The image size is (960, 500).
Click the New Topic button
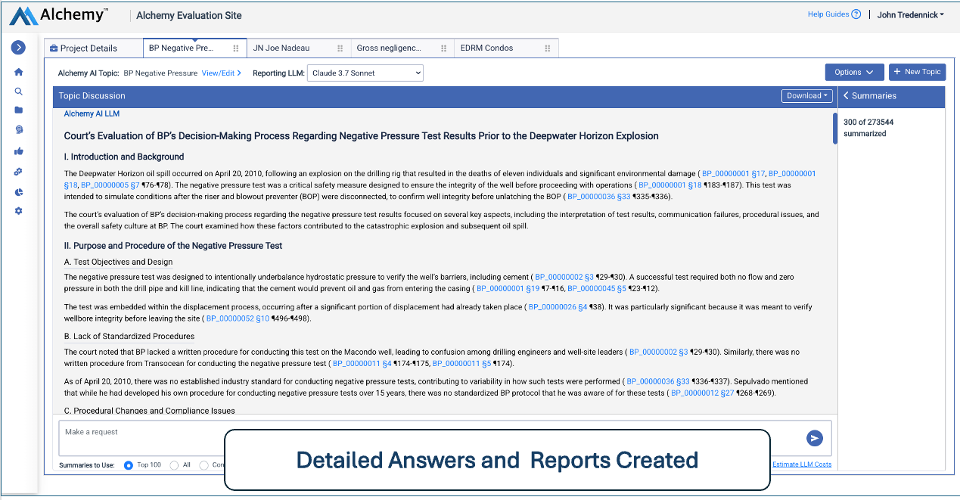pyautogui.click(x=917, y=72)
